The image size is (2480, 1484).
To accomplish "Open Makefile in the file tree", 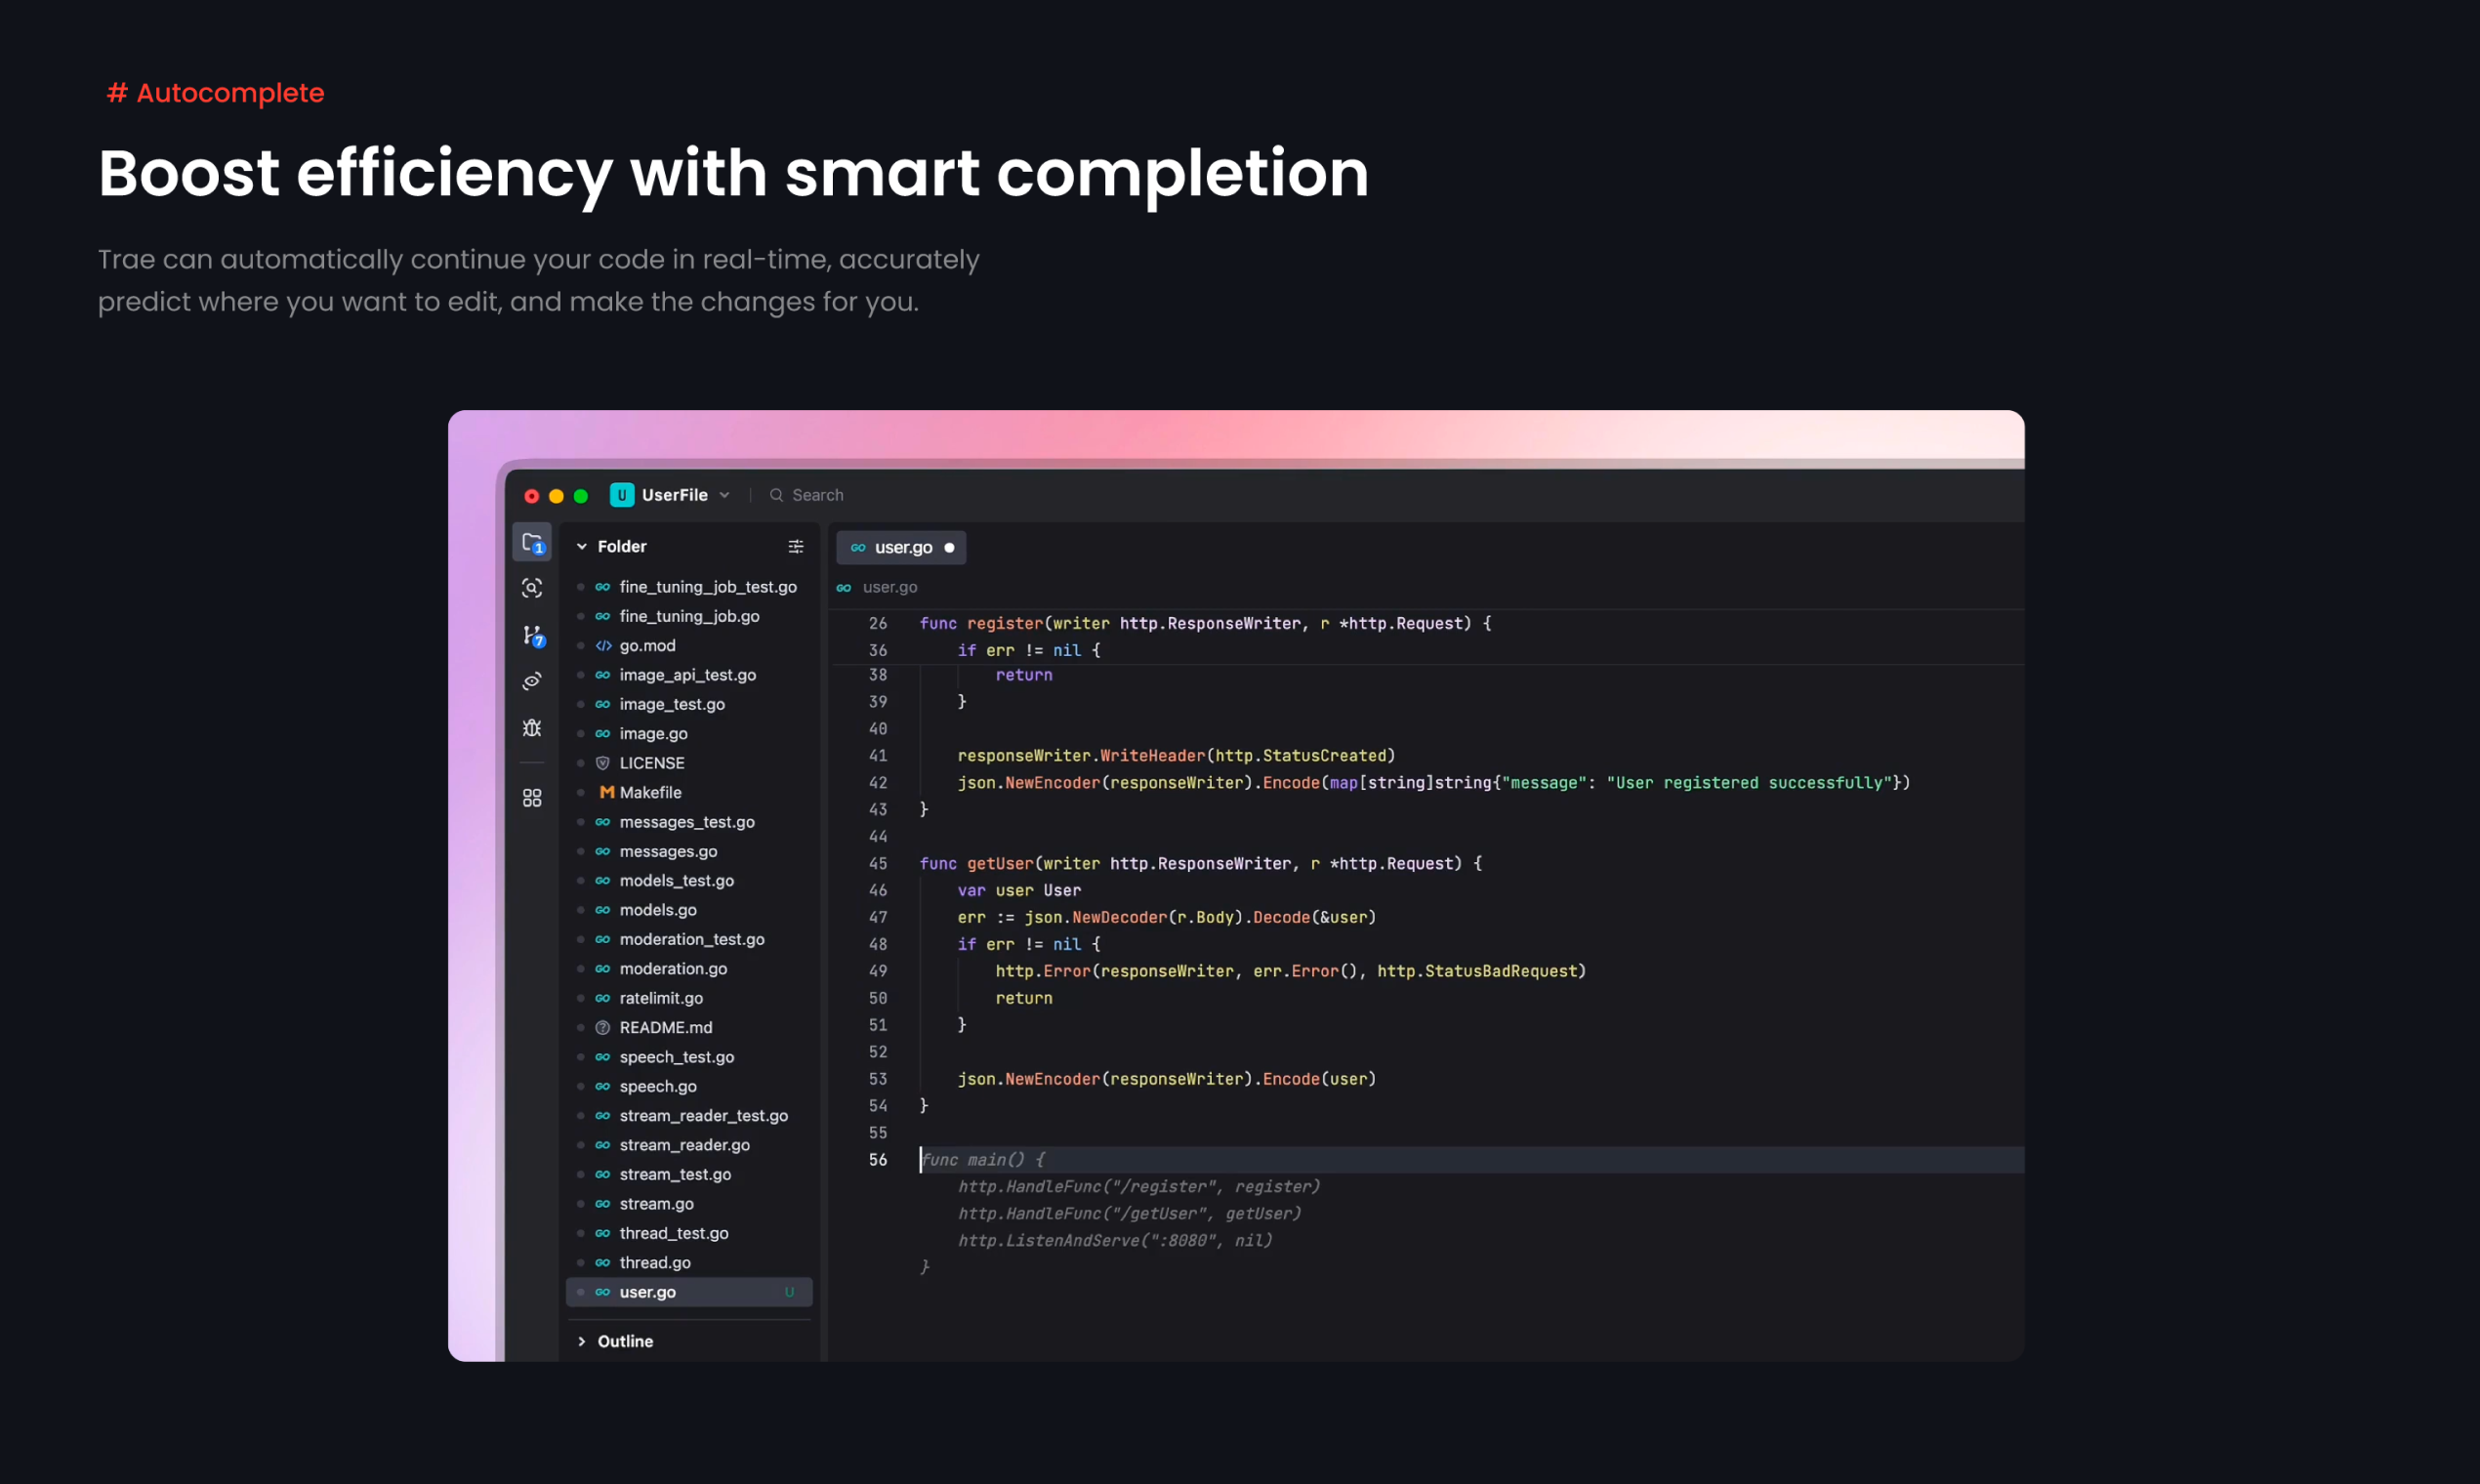I will [x=650, y=792].
